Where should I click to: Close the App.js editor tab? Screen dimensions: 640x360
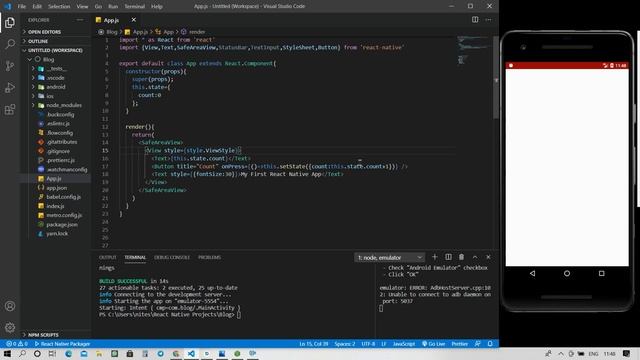point(133,20)
